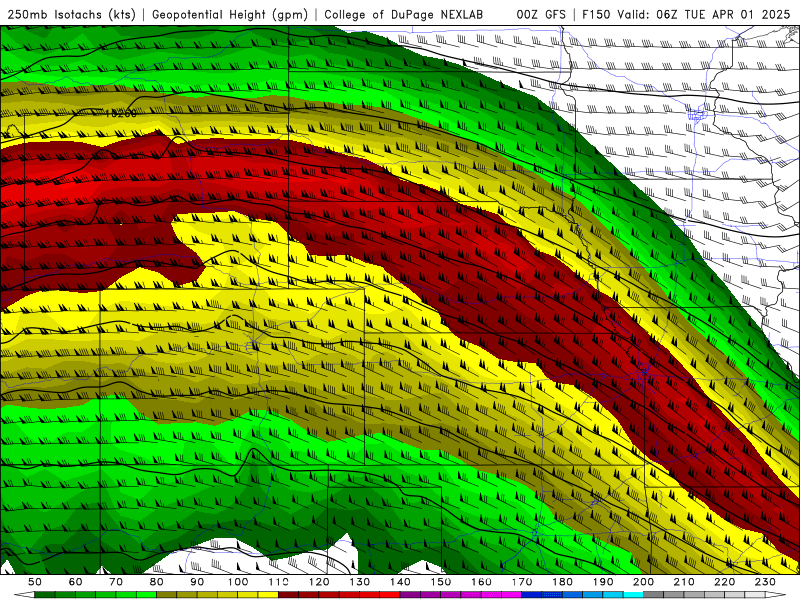
Task: Click the 10200 height contour label
Action: click(121, 113)
